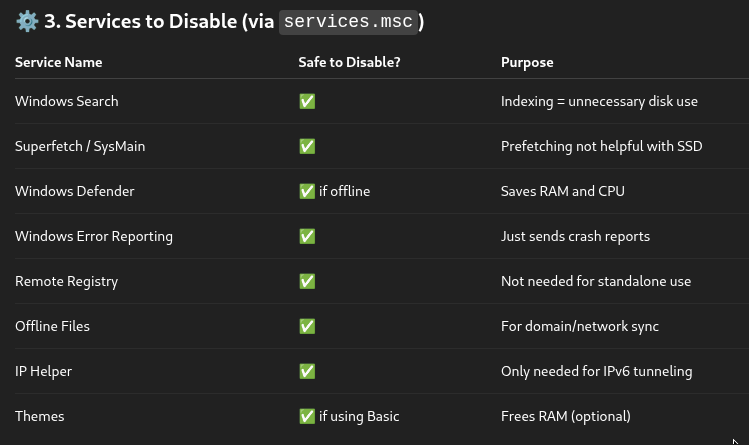Click the Safe to Disable? column header
The width and height of the screenshot is (749, 445).
click(x=349, y=62)
